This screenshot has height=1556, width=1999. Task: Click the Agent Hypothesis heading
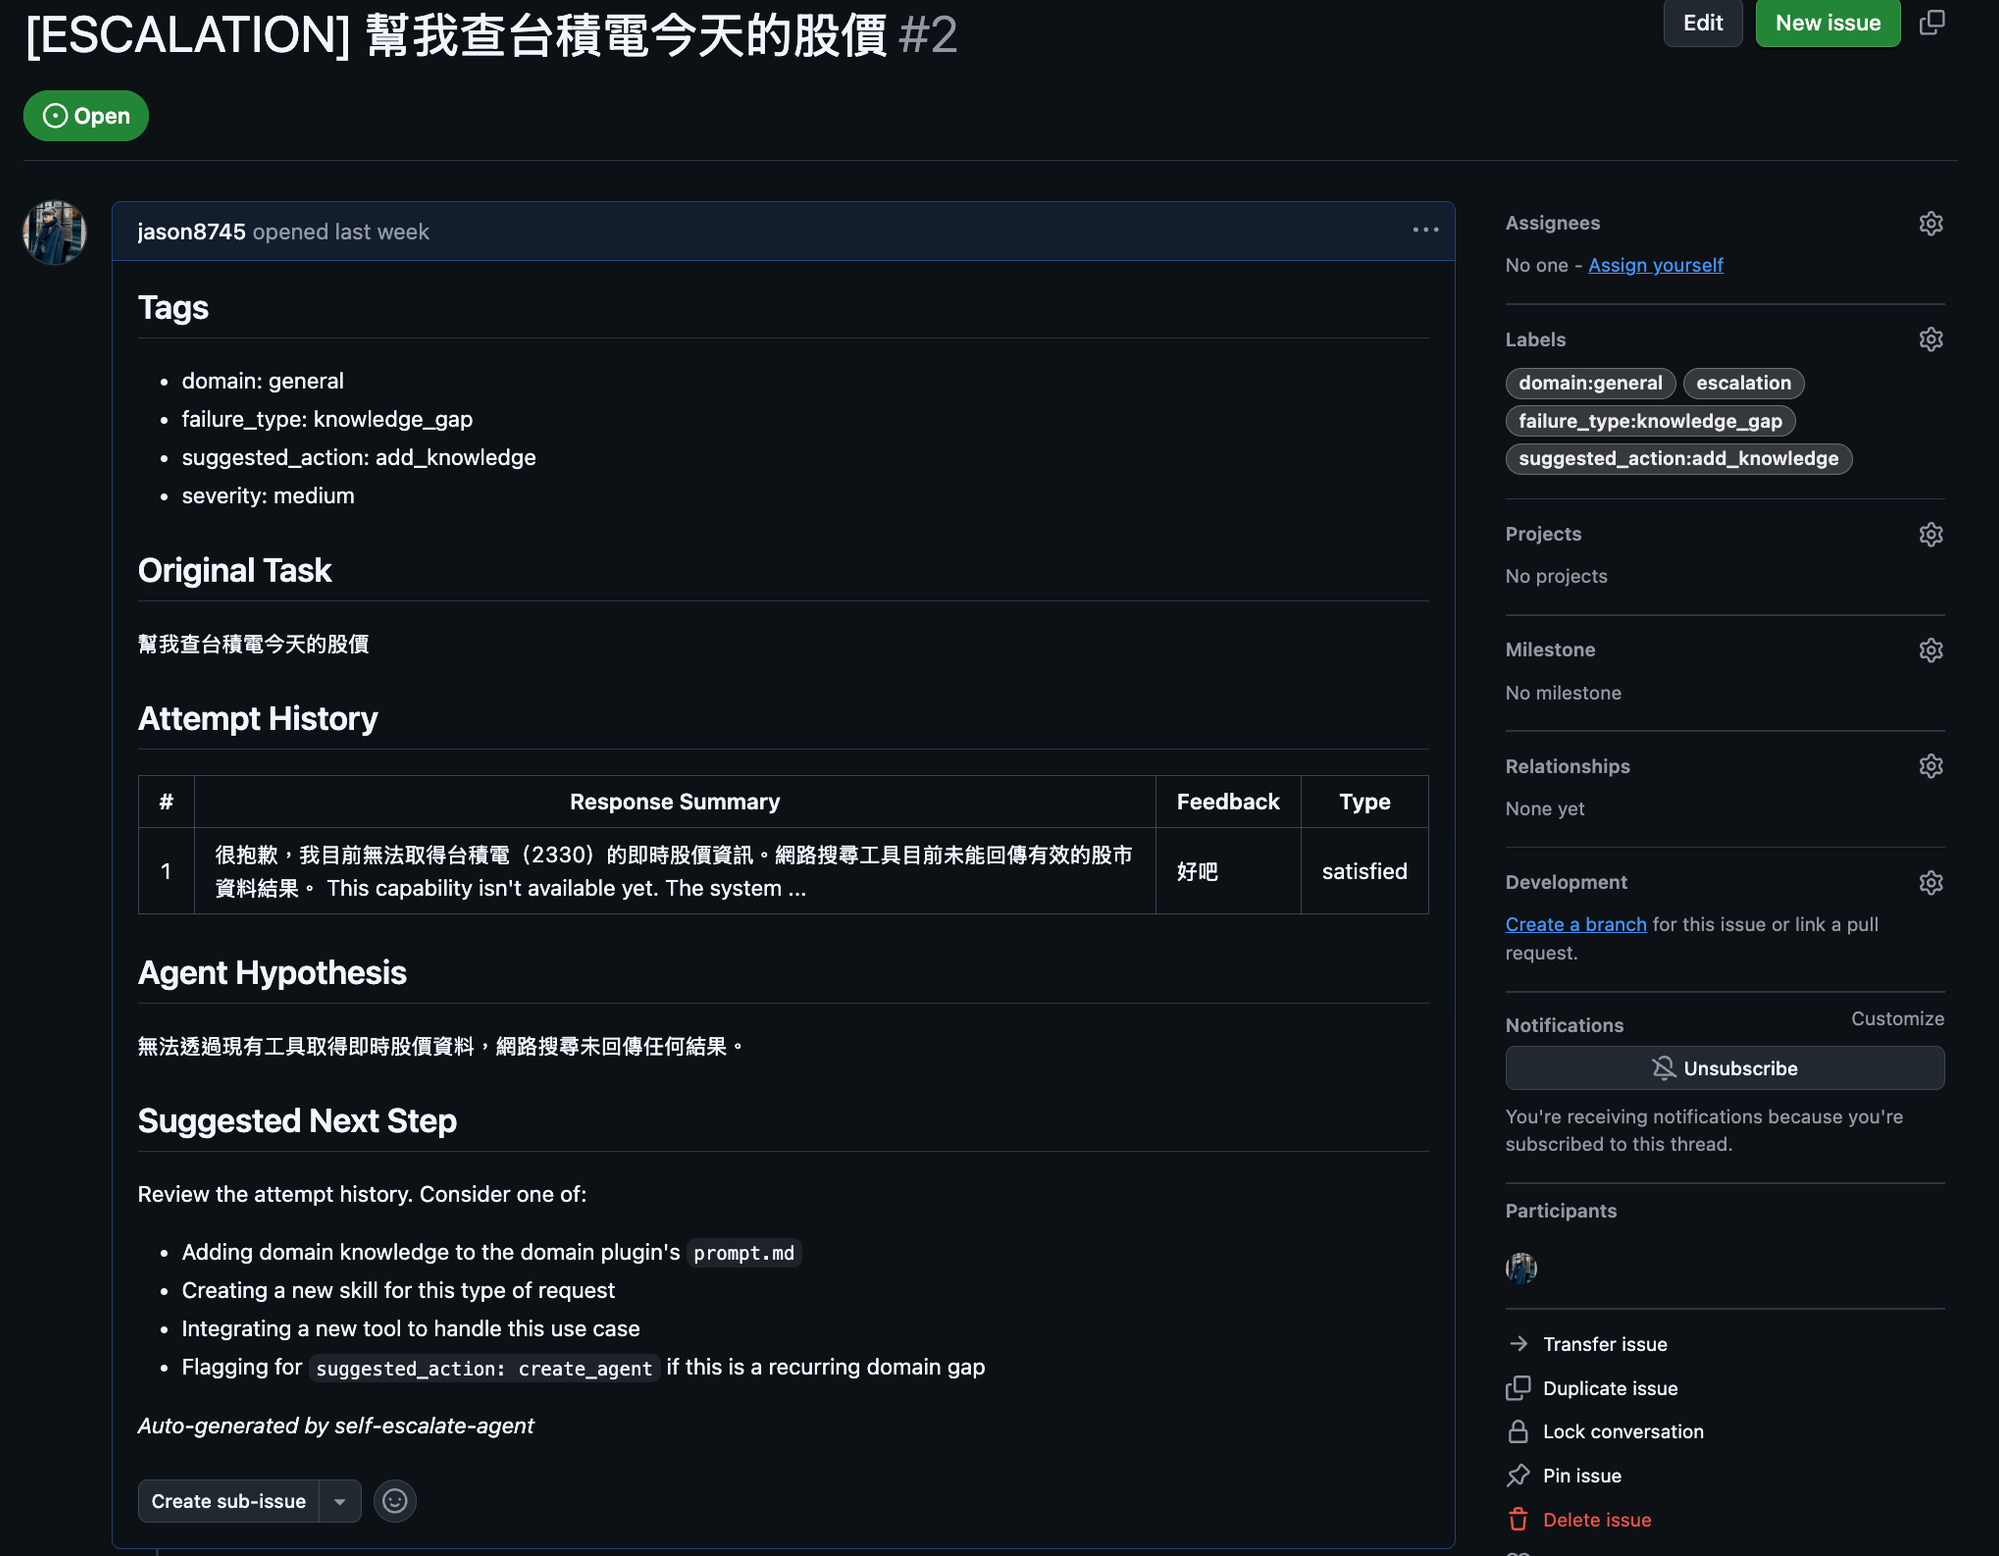click(x=272, y=972)
